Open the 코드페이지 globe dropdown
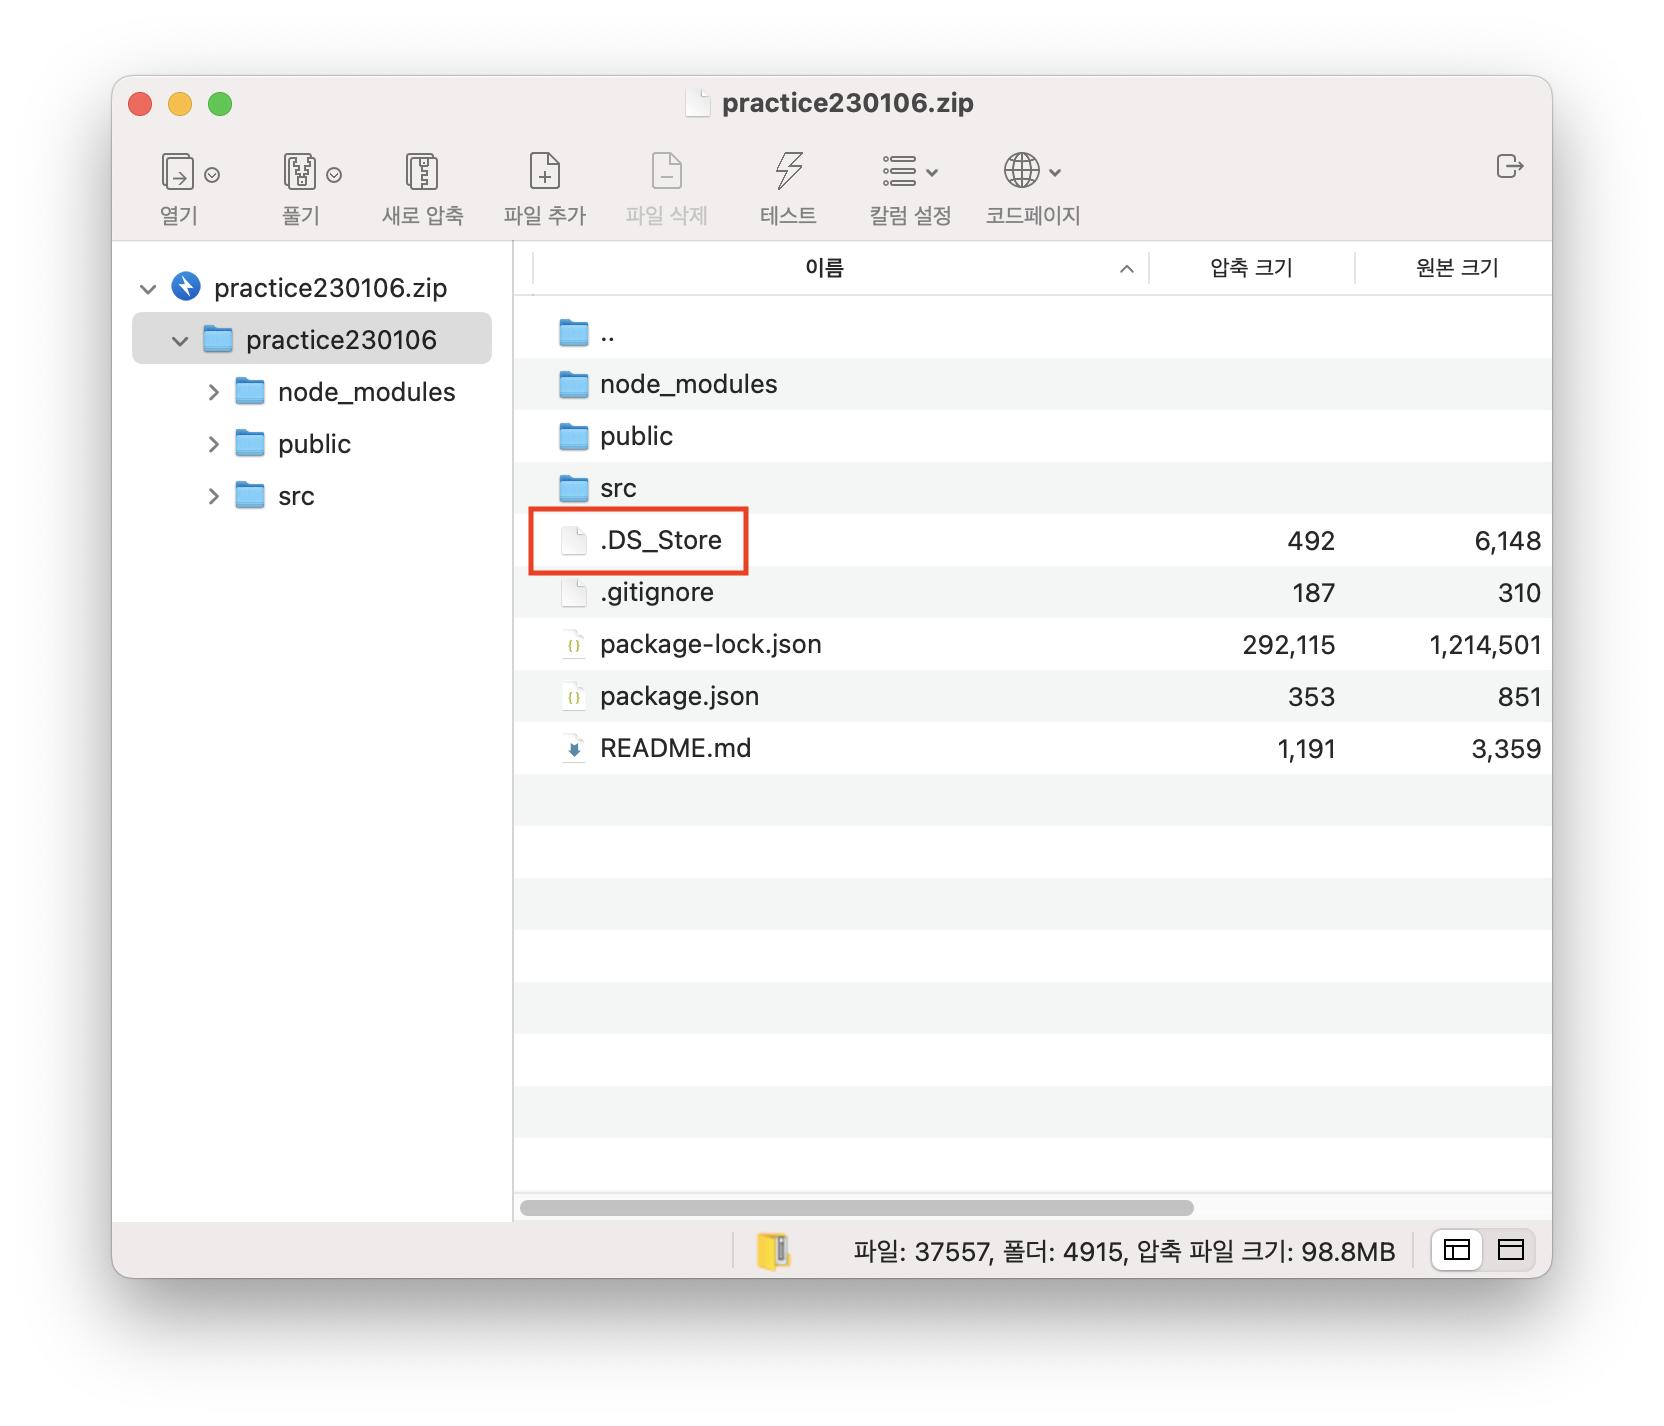Image resolution: width=1664 pixels, height=1426 pixels. [1033, 171]
